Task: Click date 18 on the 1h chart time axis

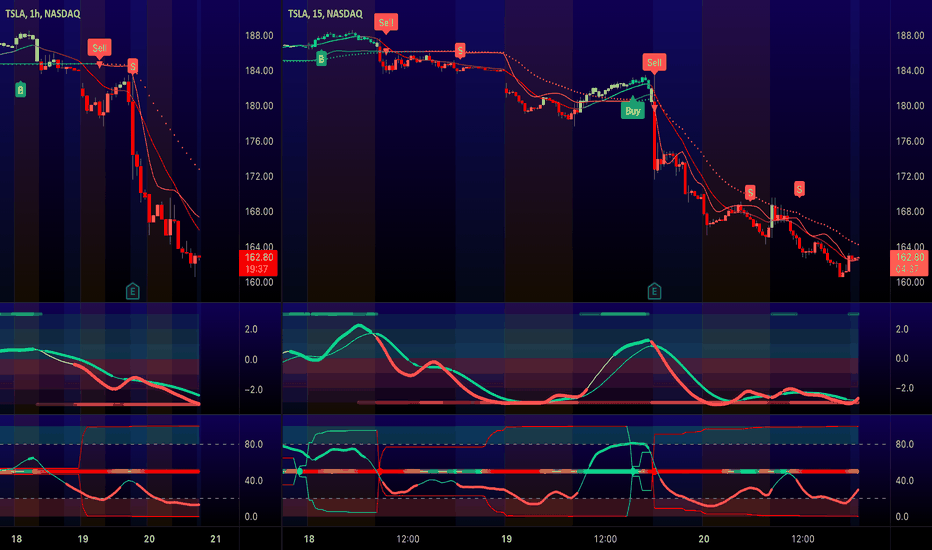Action: pyautogui.click(x=17, y=539)
